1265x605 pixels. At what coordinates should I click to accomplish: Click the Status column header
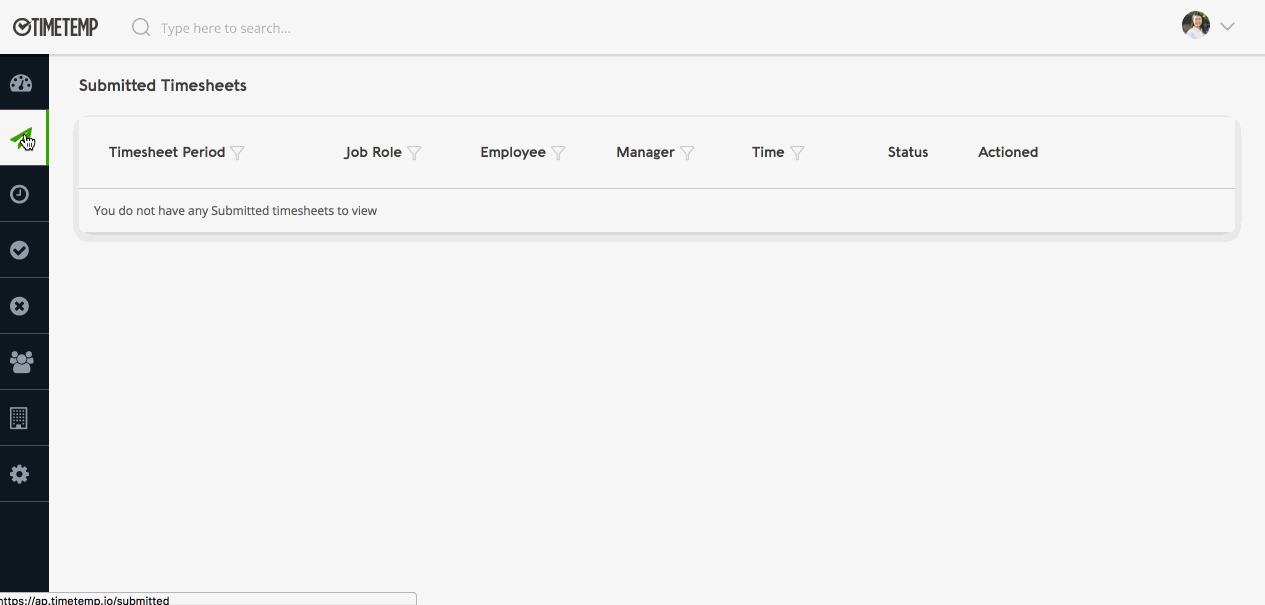click(x=907, y=152)
